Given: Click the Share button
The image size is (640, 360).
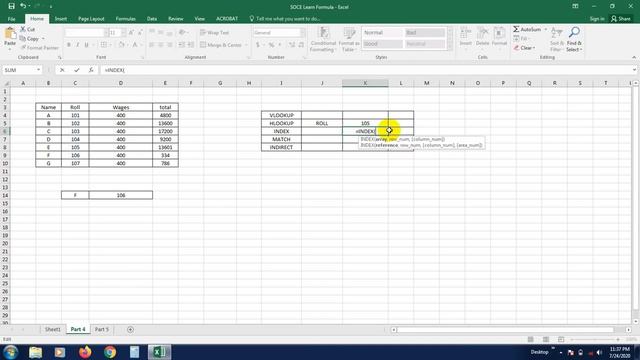Looking at the screenshot, I should click(x=621, y=19).
